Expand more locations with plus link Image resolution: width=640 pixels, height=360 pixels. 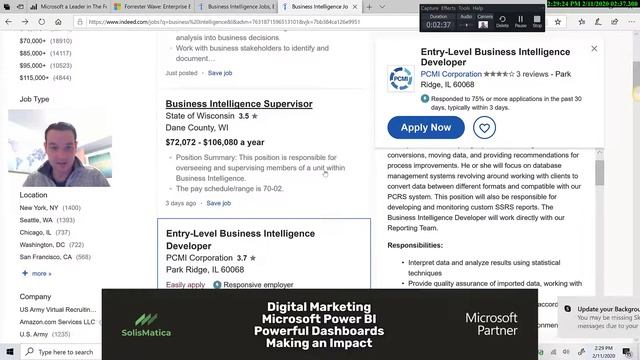(x=37, y=273)
